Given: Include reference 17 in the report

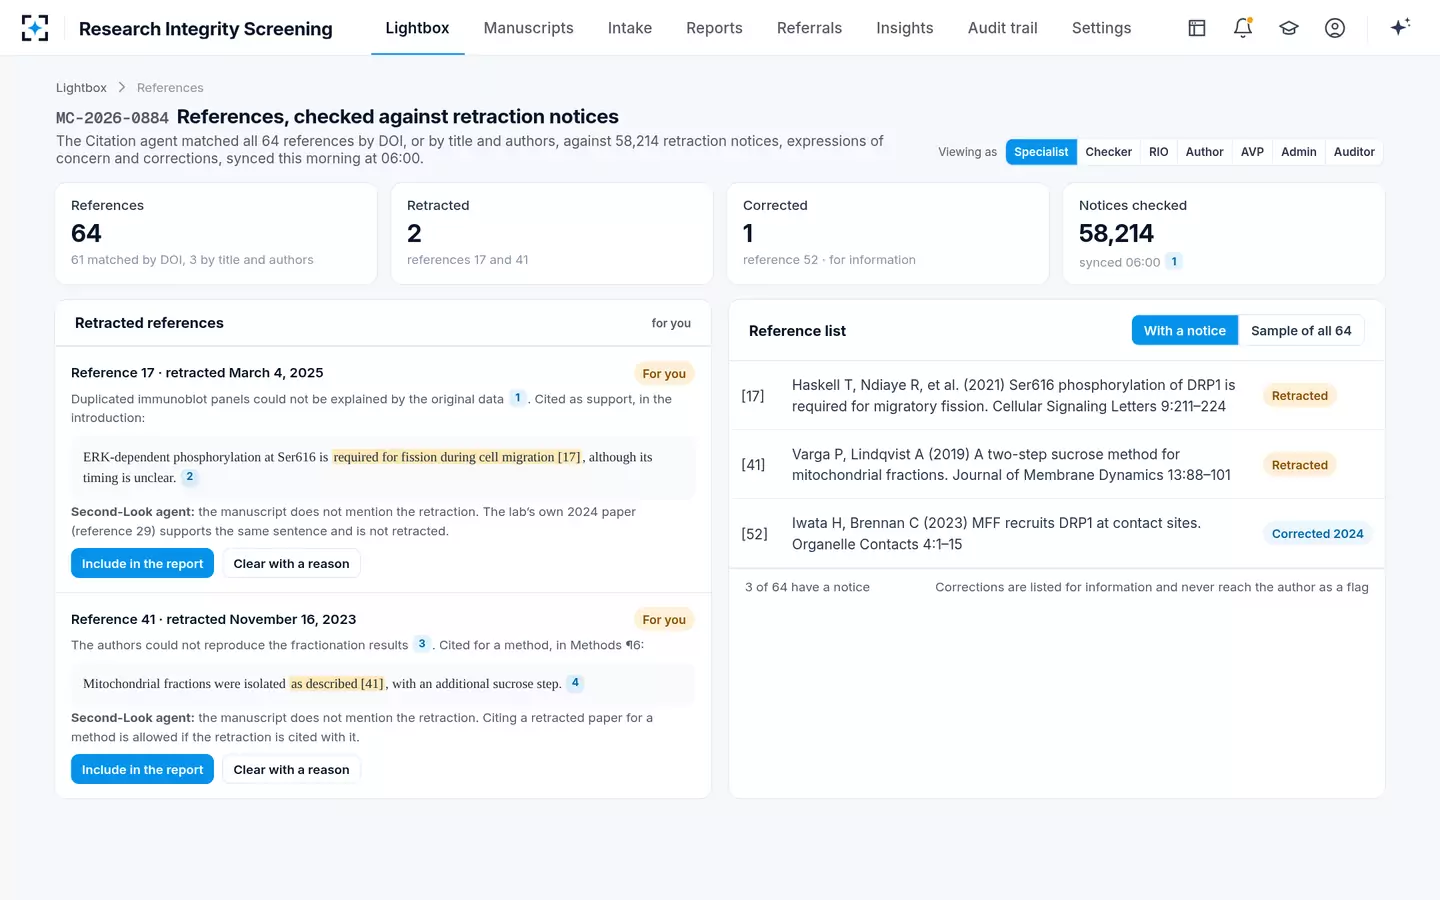Looking at the screenshot, I should pyautogui.click(x=142, y=564).
